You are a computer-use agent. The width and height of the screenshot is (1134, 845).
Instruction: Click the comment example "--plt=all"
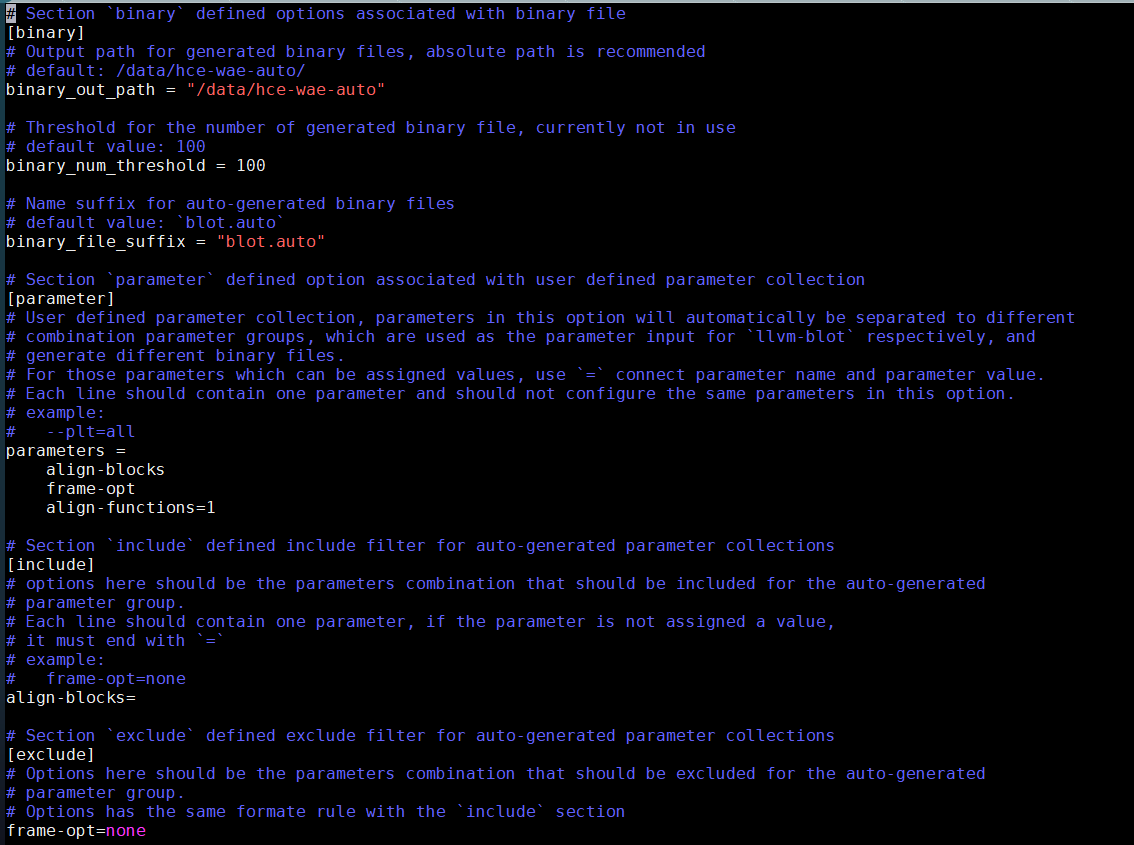pos(90,432)
